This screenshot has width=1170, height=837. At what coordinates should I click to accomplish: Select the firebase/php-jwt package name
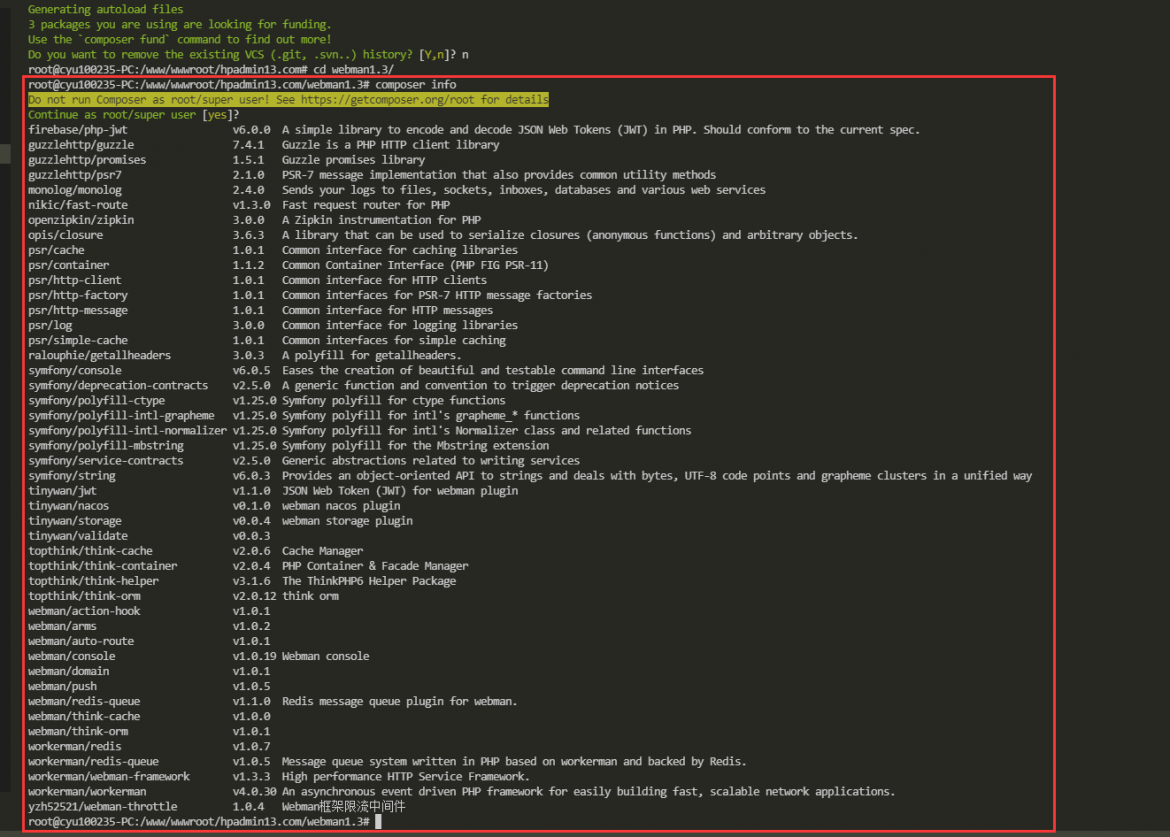(x=78, y=130)
